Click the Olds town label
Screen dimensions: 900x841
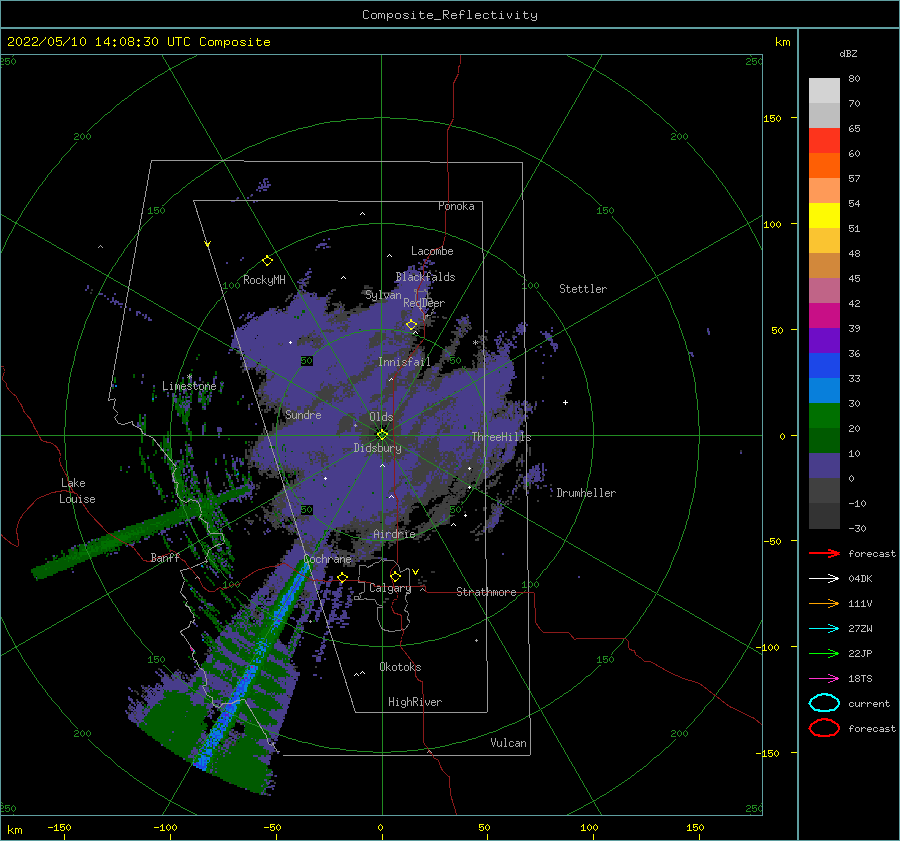pyautogui.click(x=381, y=417)
